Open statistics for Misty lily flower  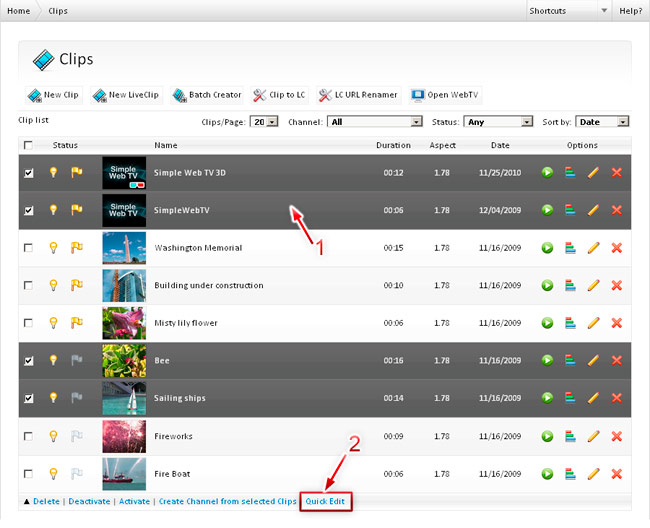[x=570, y=323]
